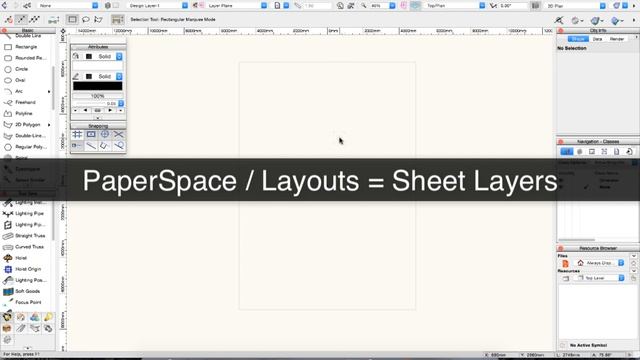
Task: Switch to the Render tab
Action: [x=617, y=39]
